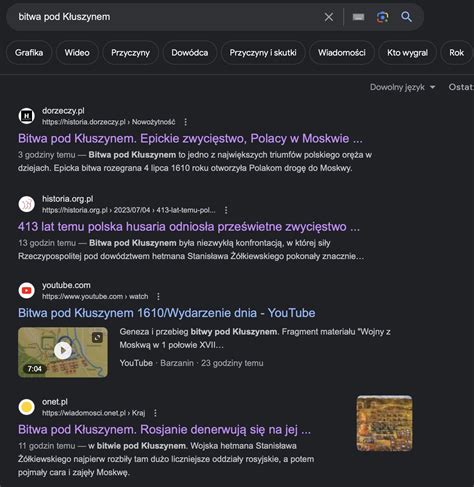Select the Rok filter chip
Image resolution: width=474 pixels, height=487 pixels.
point(456,53)
